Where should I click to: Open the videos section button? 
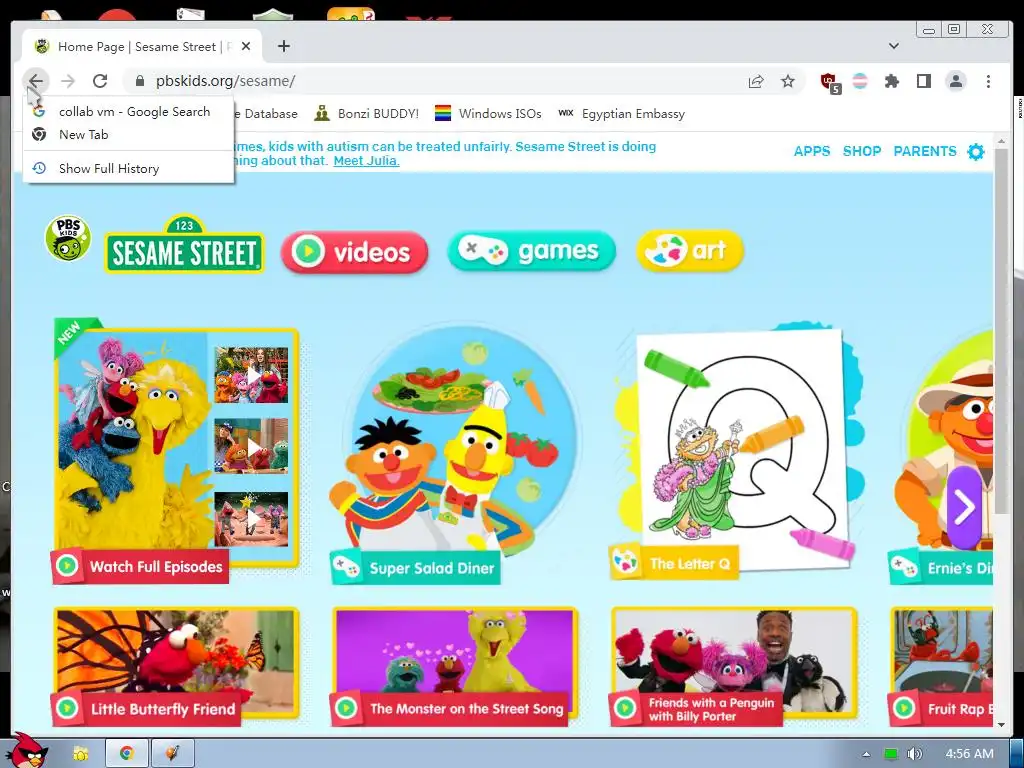355,252
